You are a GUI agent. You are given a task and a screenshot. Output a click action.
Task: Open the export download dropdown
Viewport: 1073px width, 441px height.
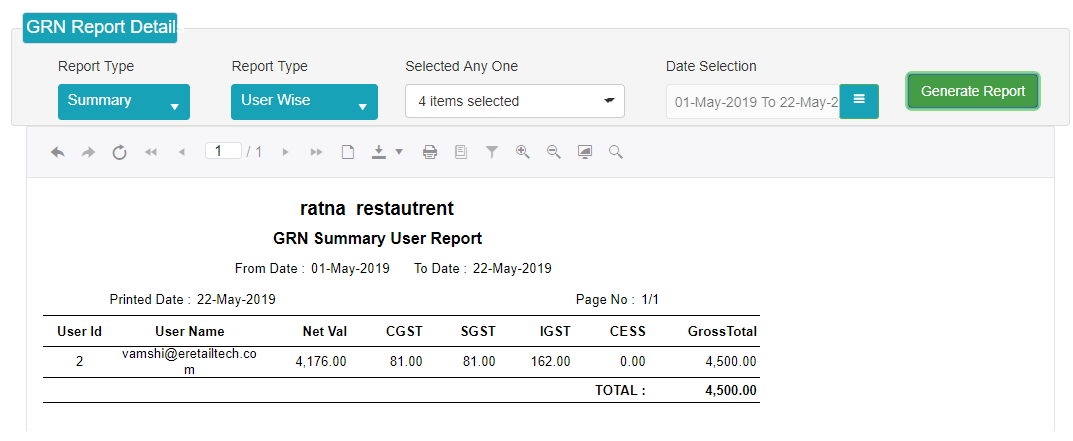387,152
